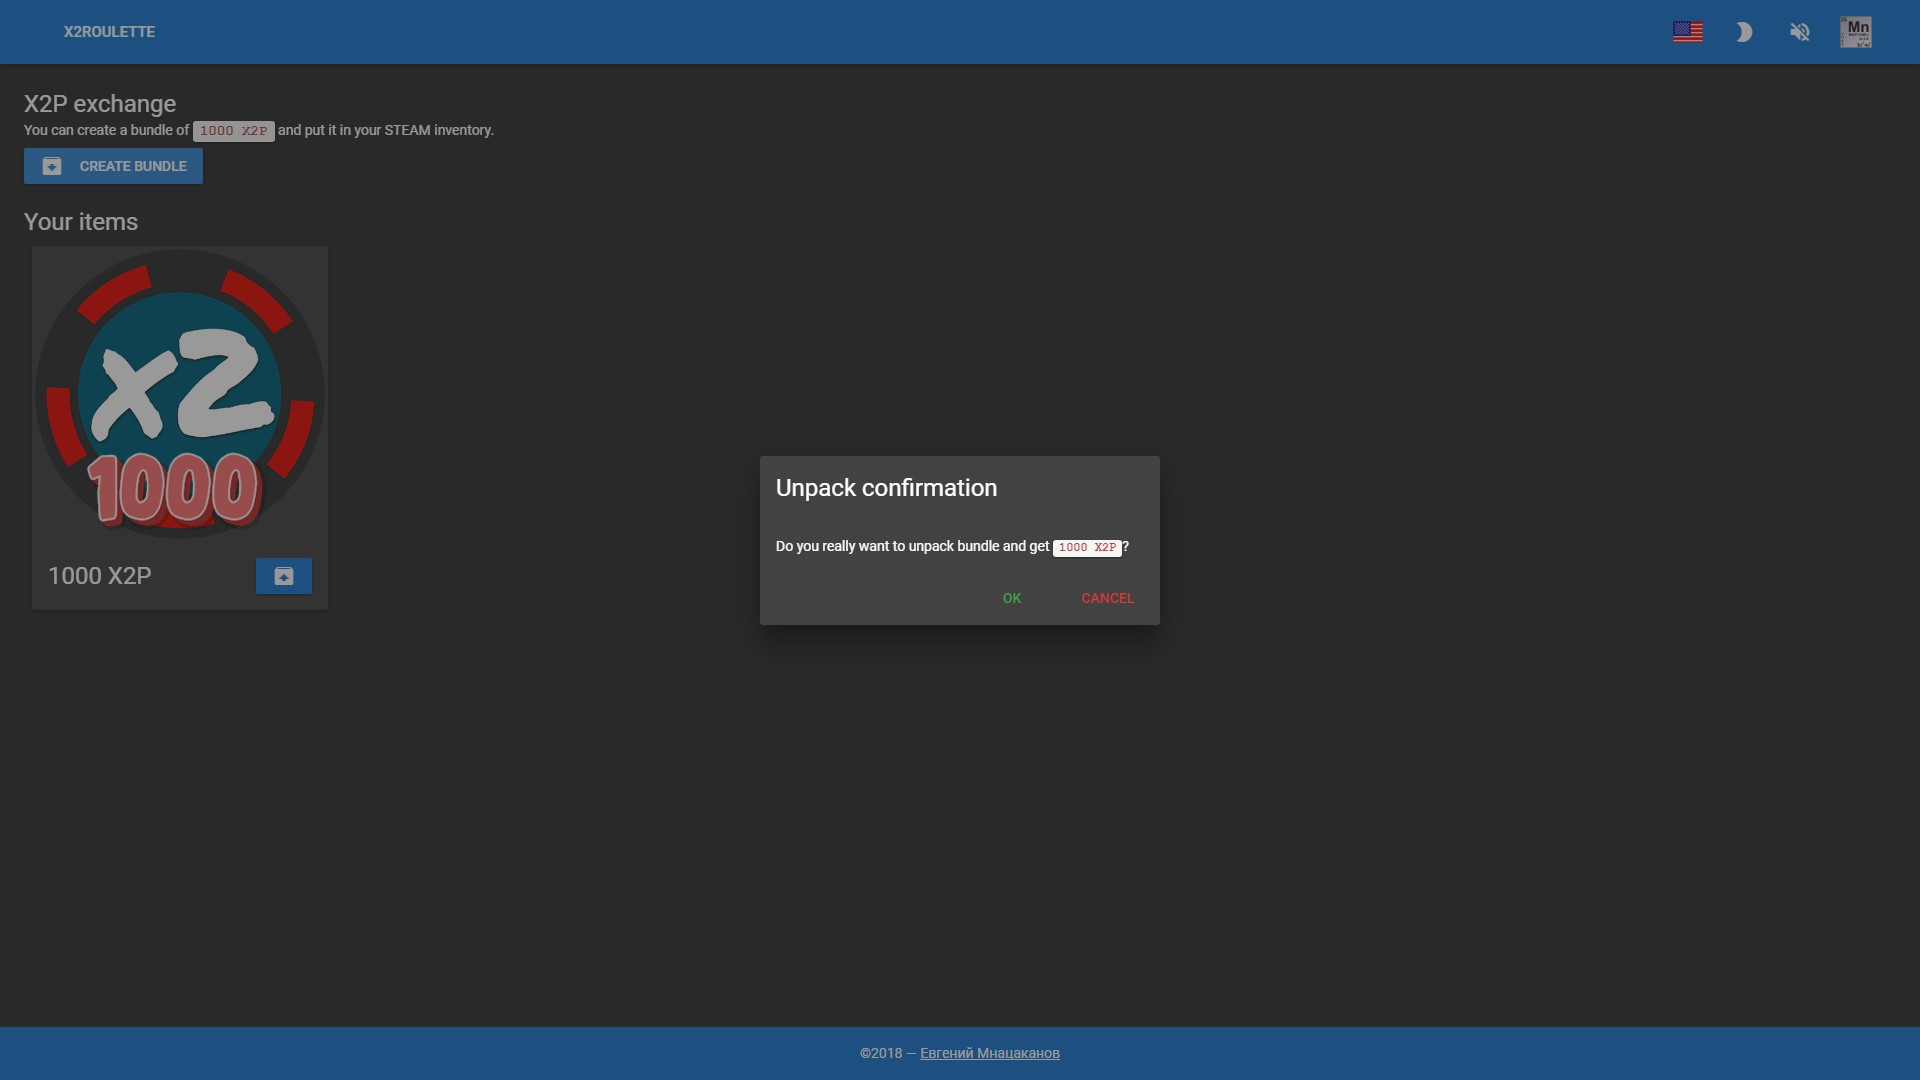This screenshot has width=1920, height=1080.
Task: Click the archive icon inside Create Bundle
Action: tap(52, 166)
